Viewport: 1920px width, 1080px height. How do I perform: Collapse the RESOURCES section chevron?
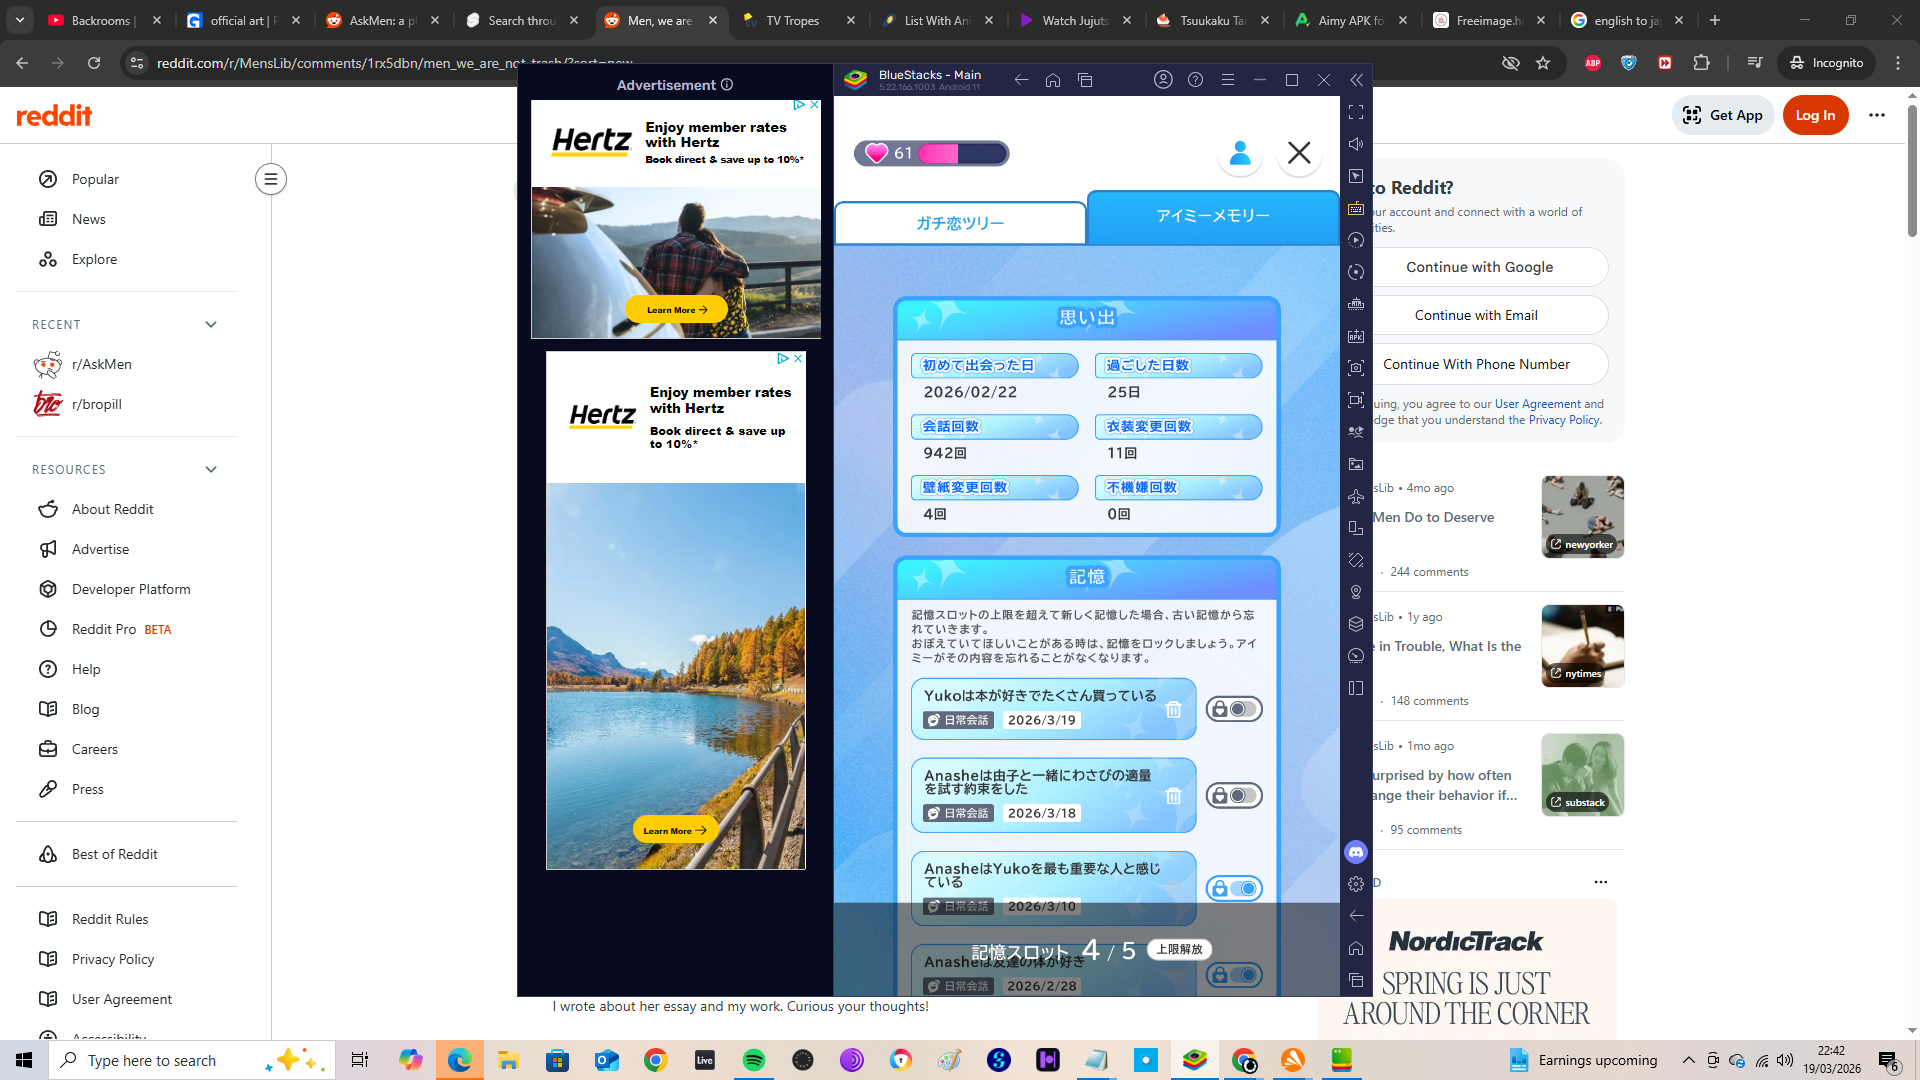tap(211, 470)
